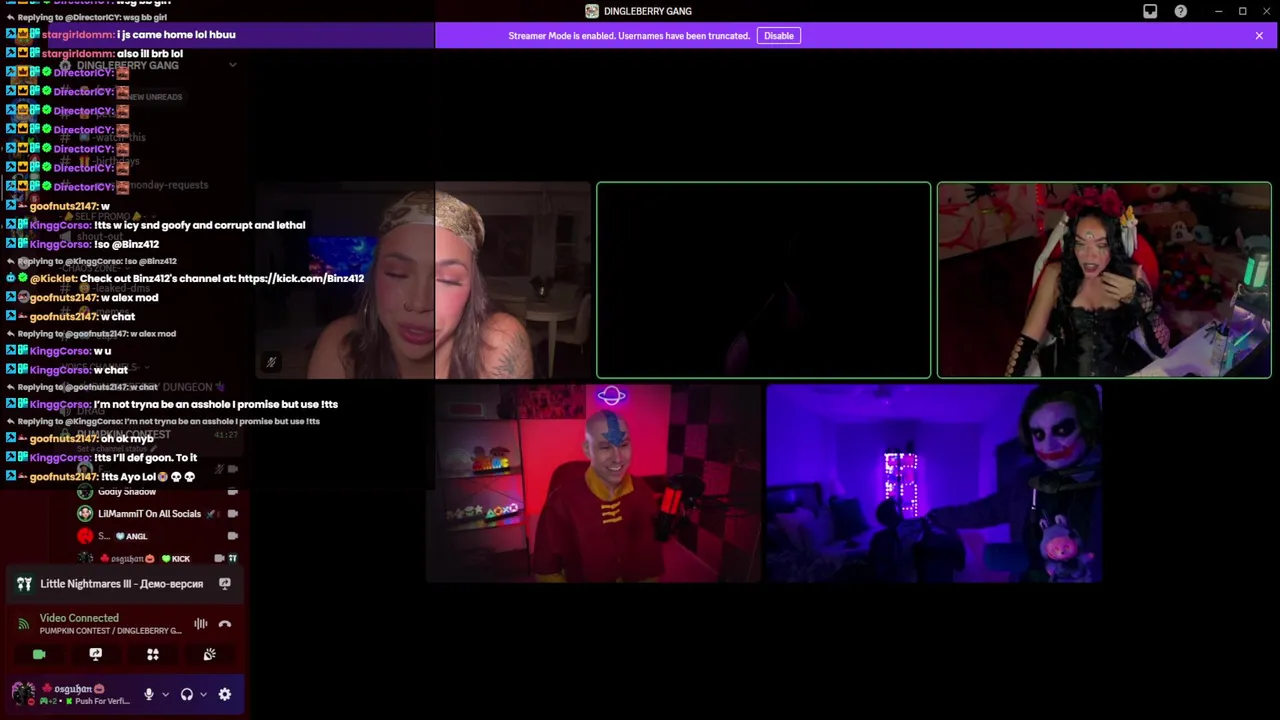Image resolution: width=1280 pixels, height=720 pixels.
Task: Jump to the NEW UNREADS indicator
Action: (155, 97)
